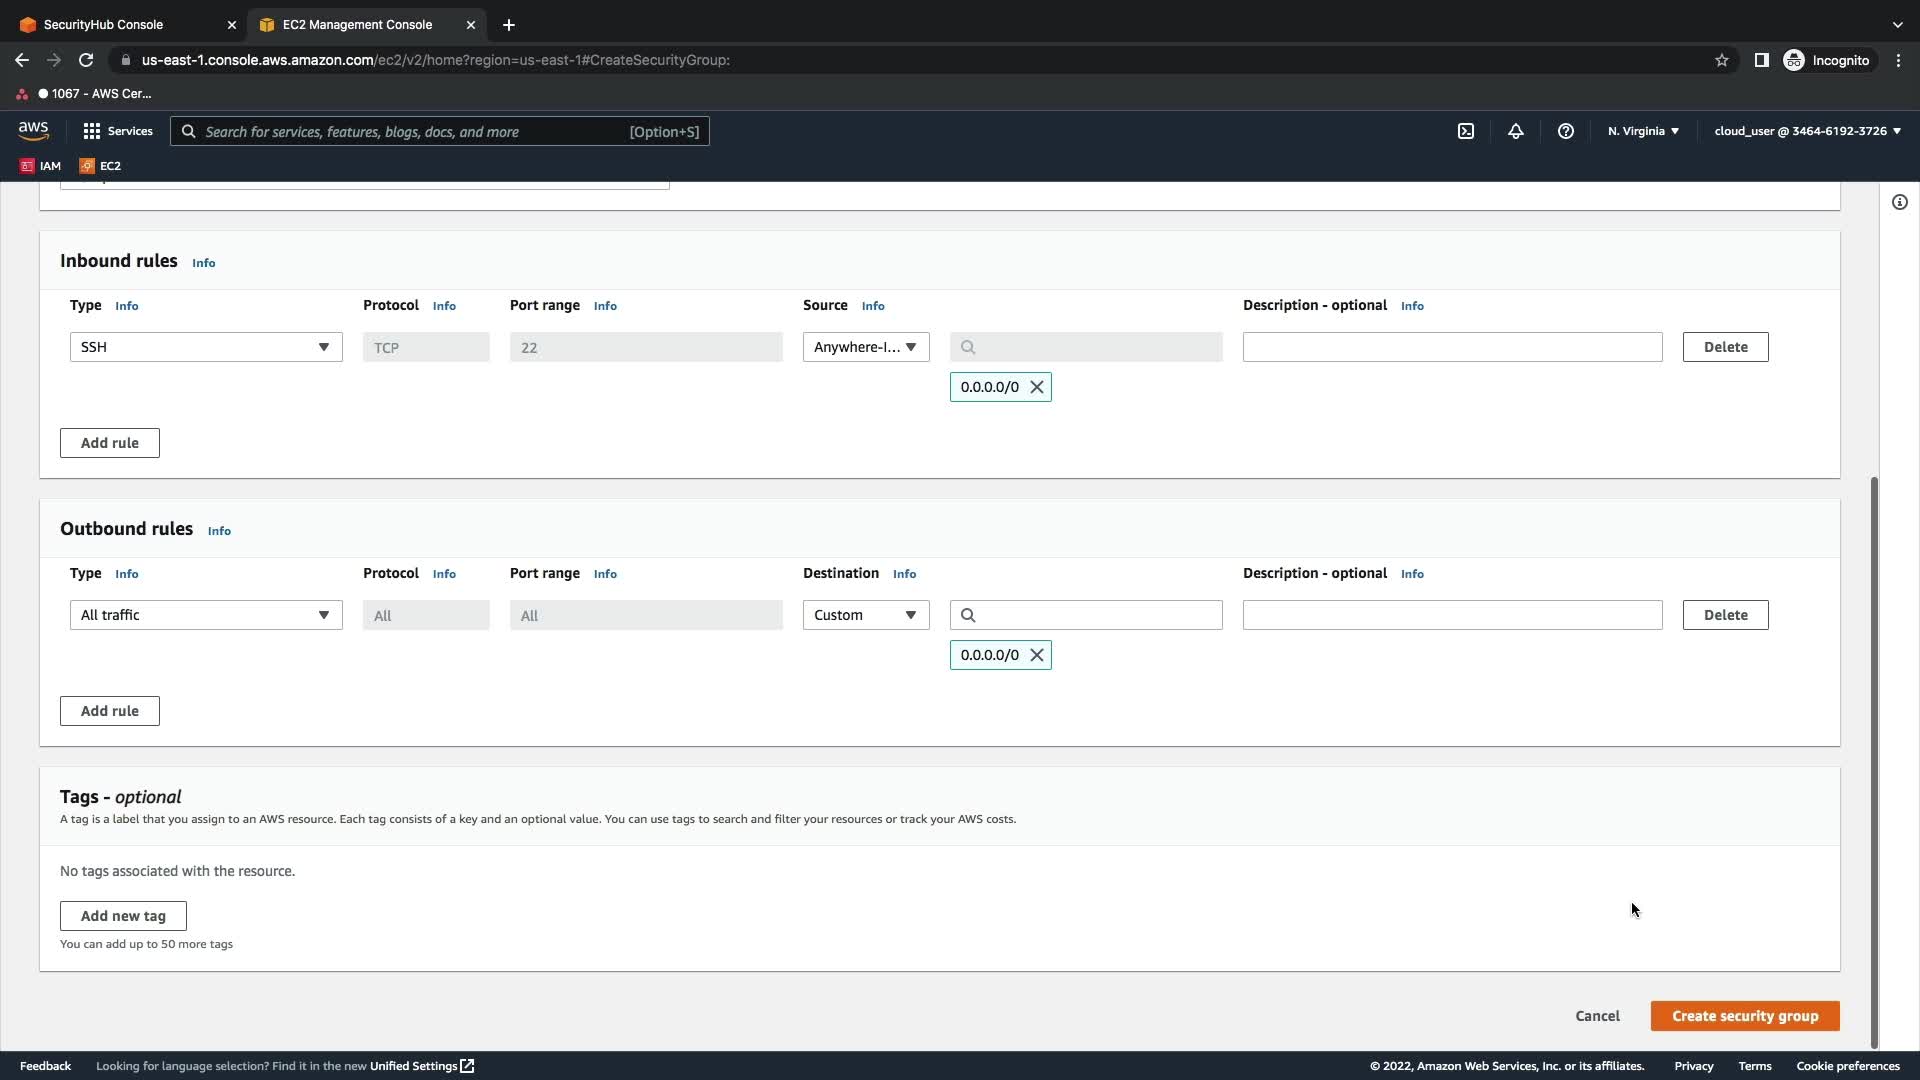Open AWS CloudShell icon in header
1920x1080 pixels.
point(1466,131)
